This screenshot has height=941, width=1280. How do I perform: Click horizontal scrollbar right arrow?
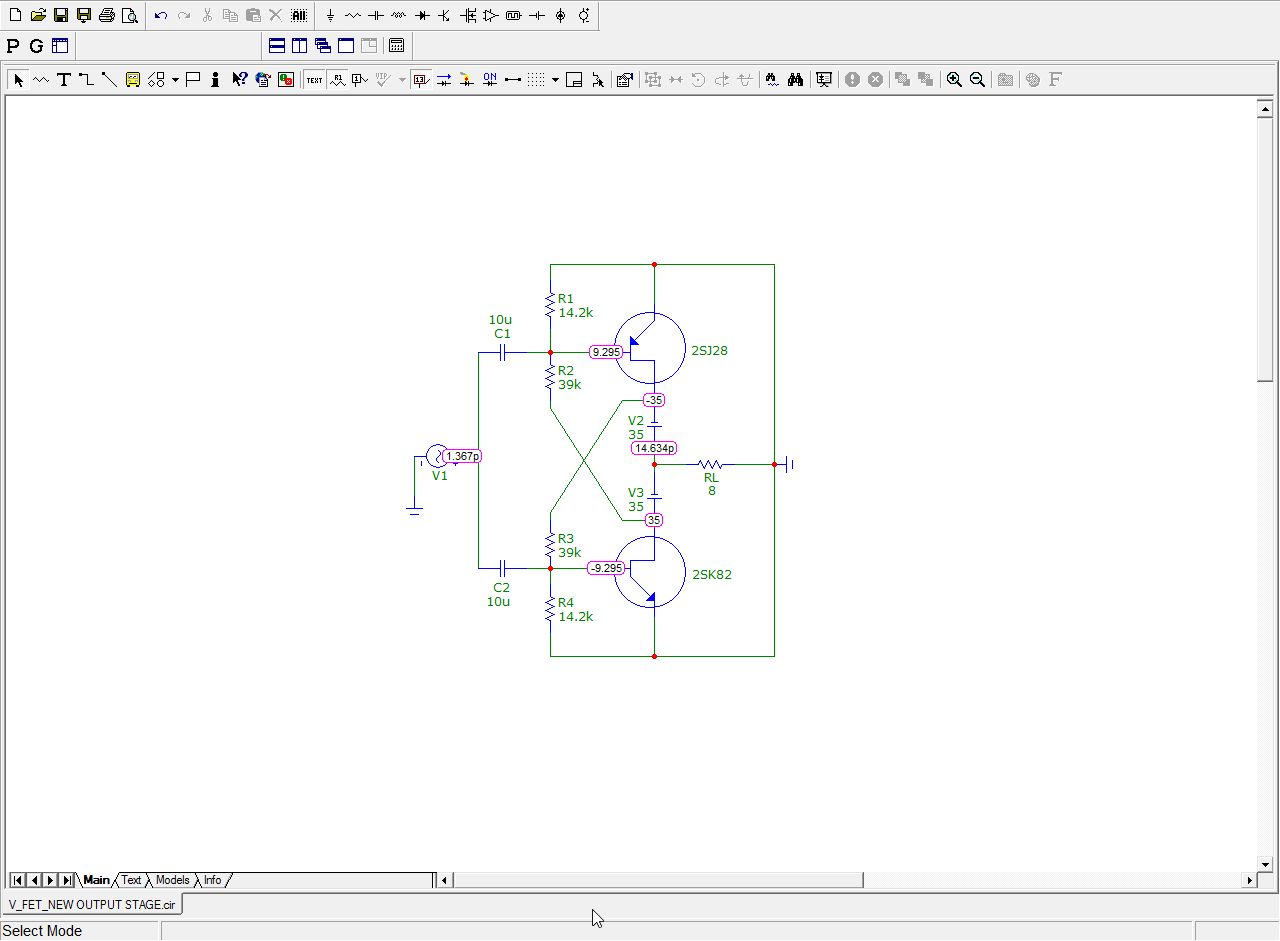click(x=1249, y=880)
